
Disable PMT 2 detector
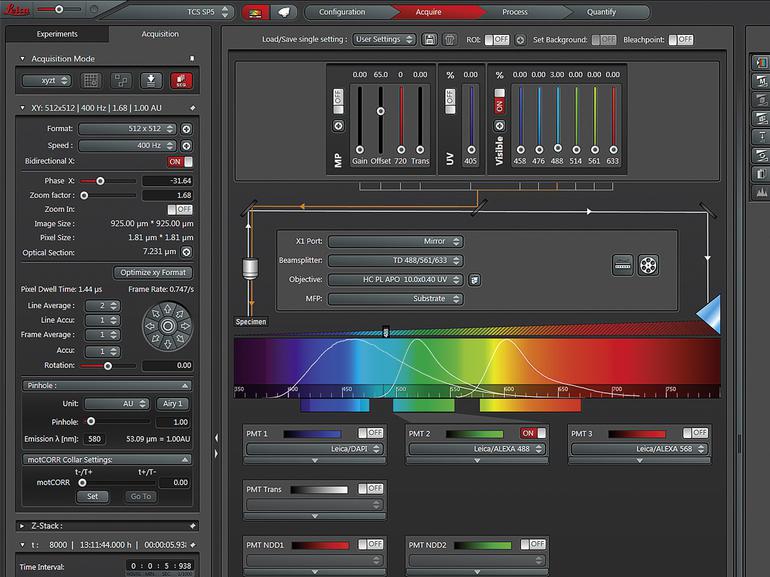[x=533, y=433]
